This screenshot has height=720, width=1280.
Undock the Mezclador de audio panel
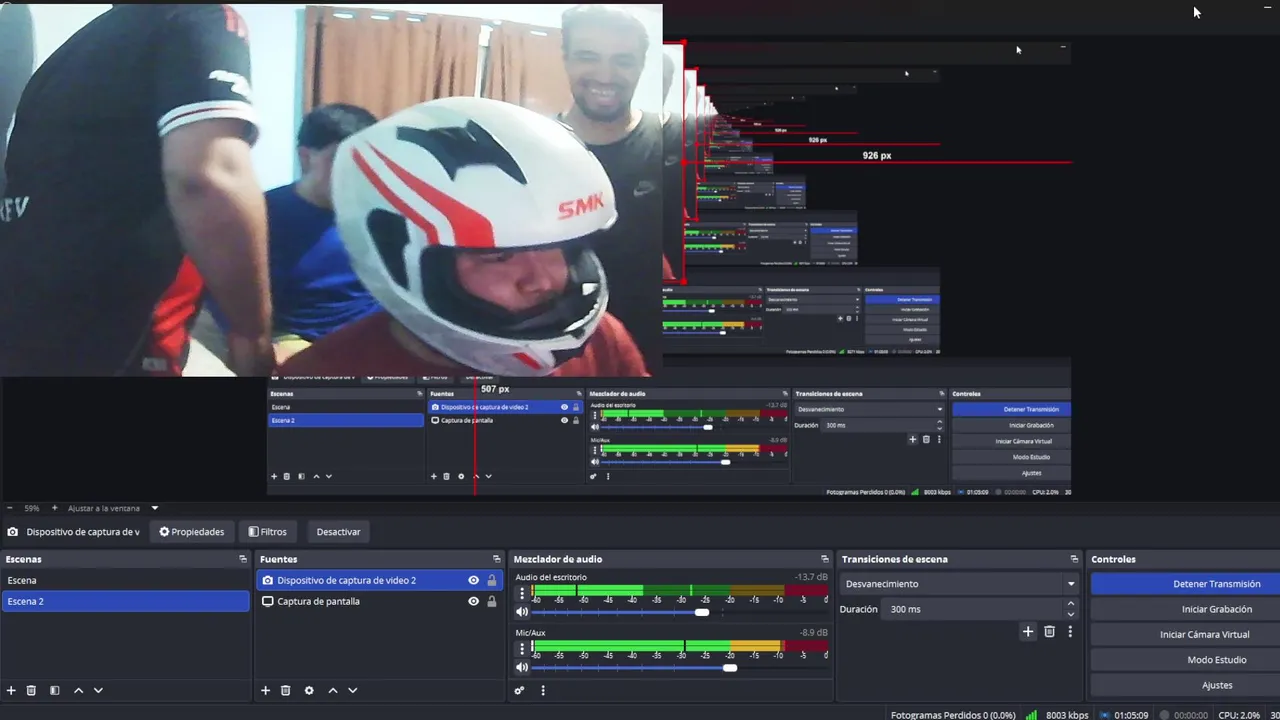(x=825, y=559)
